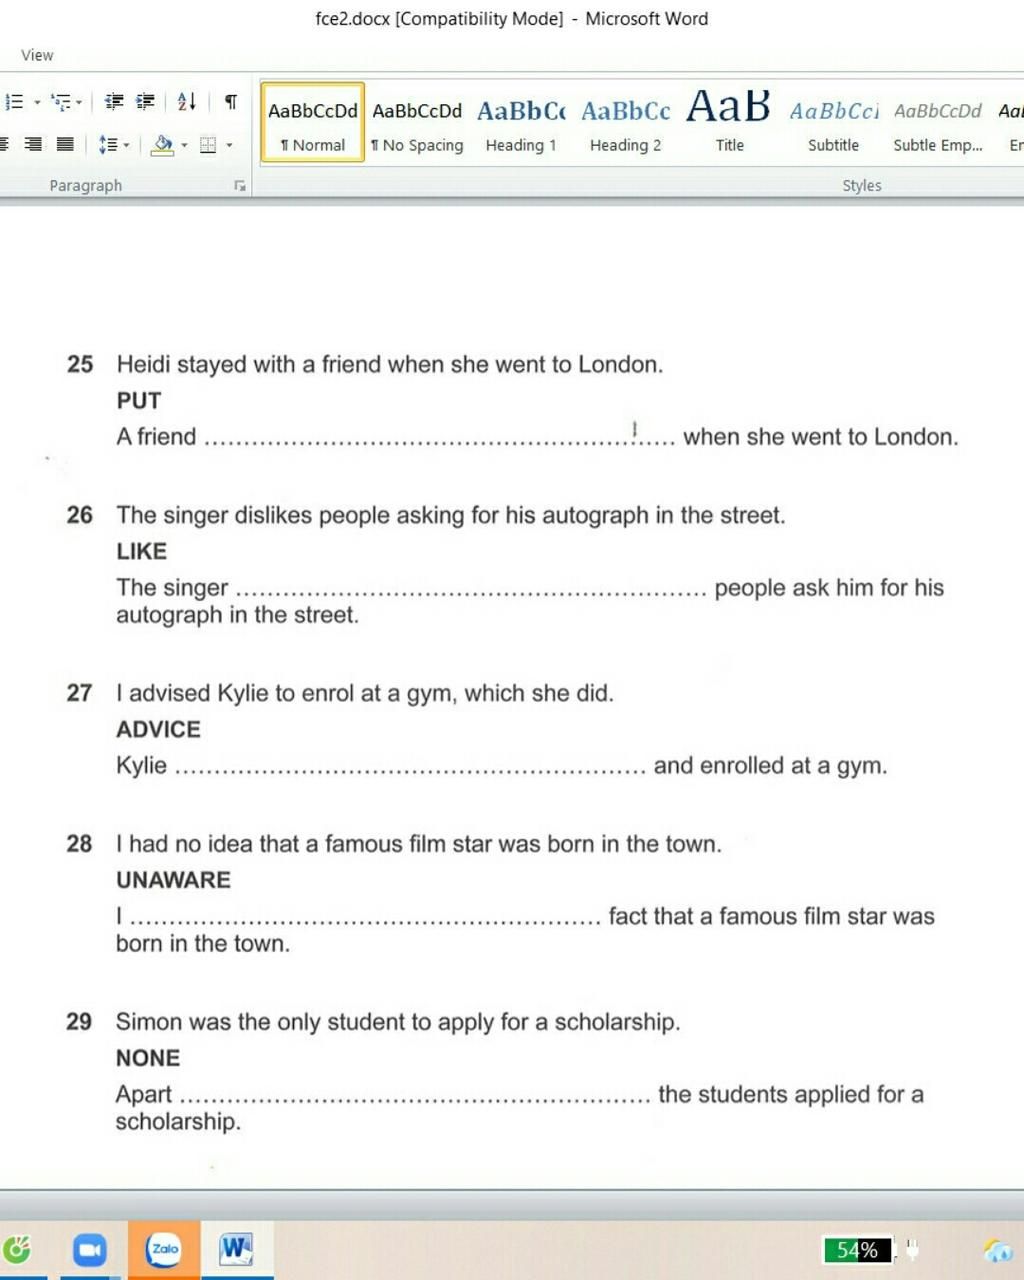Image resolution: width=1024 pixels, height=1280 pixels.
Task: Click the line spacing icon
Action: click(x=108, y=145)
